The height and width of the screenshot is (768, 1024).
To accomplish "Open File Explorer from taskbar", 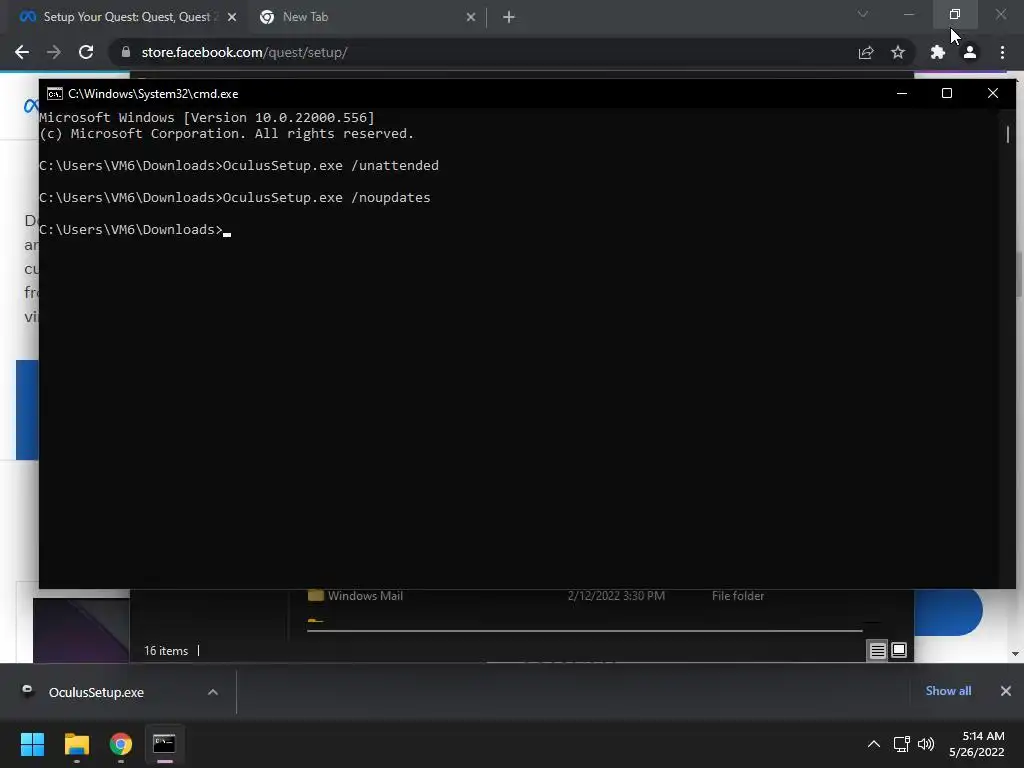I will pyautogui.click(x=76, y=744).
